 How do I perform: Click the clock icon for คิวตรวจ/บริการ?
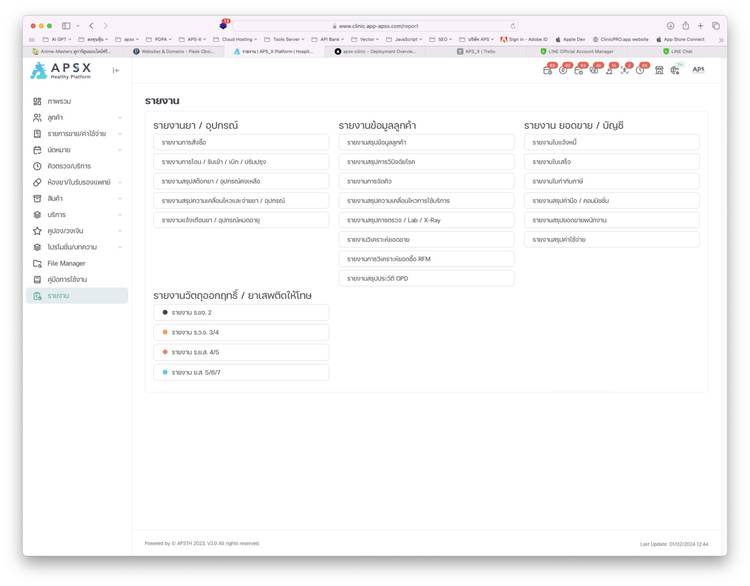37,166
